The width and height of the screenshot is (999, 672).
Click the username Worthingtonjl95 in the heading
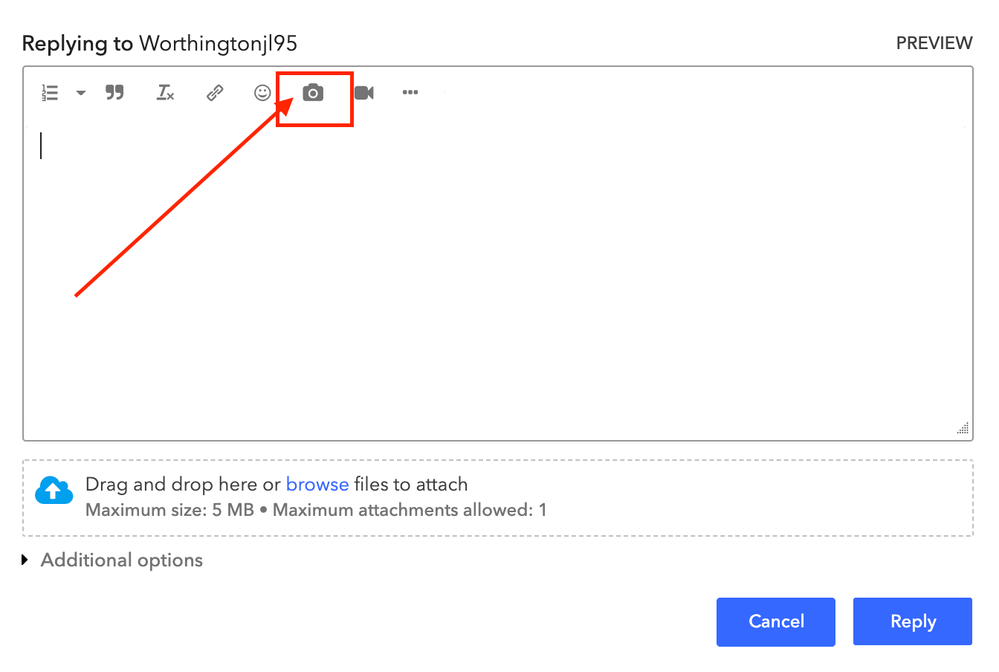[x=218, y=43]
